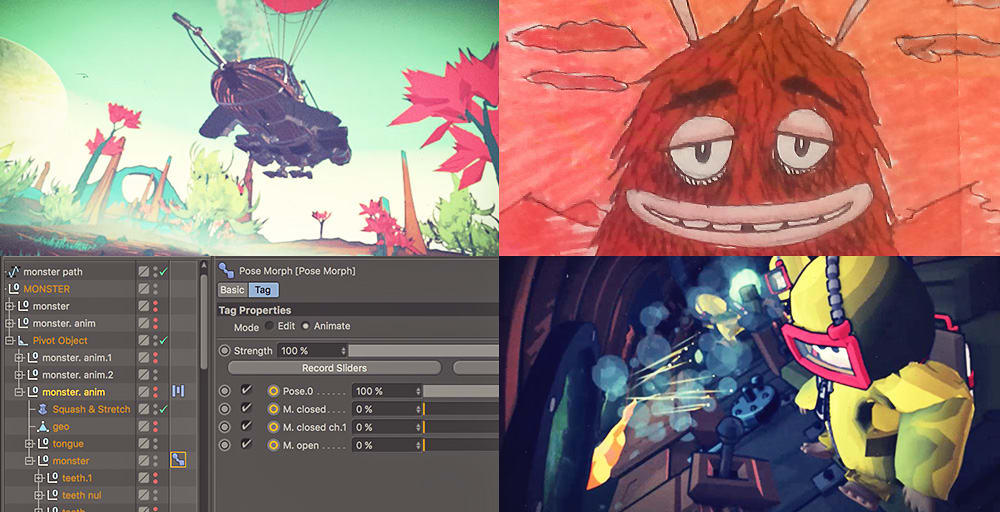Collapse the yellow selected monster. anim group

18,393
